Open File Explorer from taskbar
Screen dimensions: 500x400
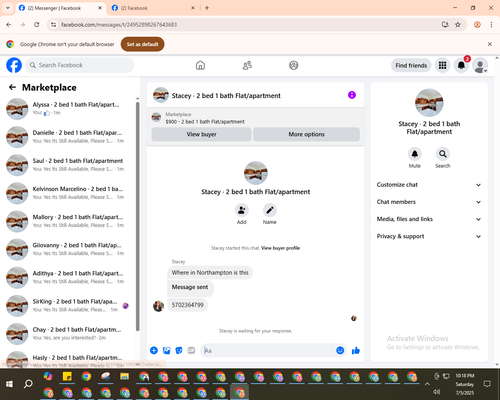click(124, 377)
